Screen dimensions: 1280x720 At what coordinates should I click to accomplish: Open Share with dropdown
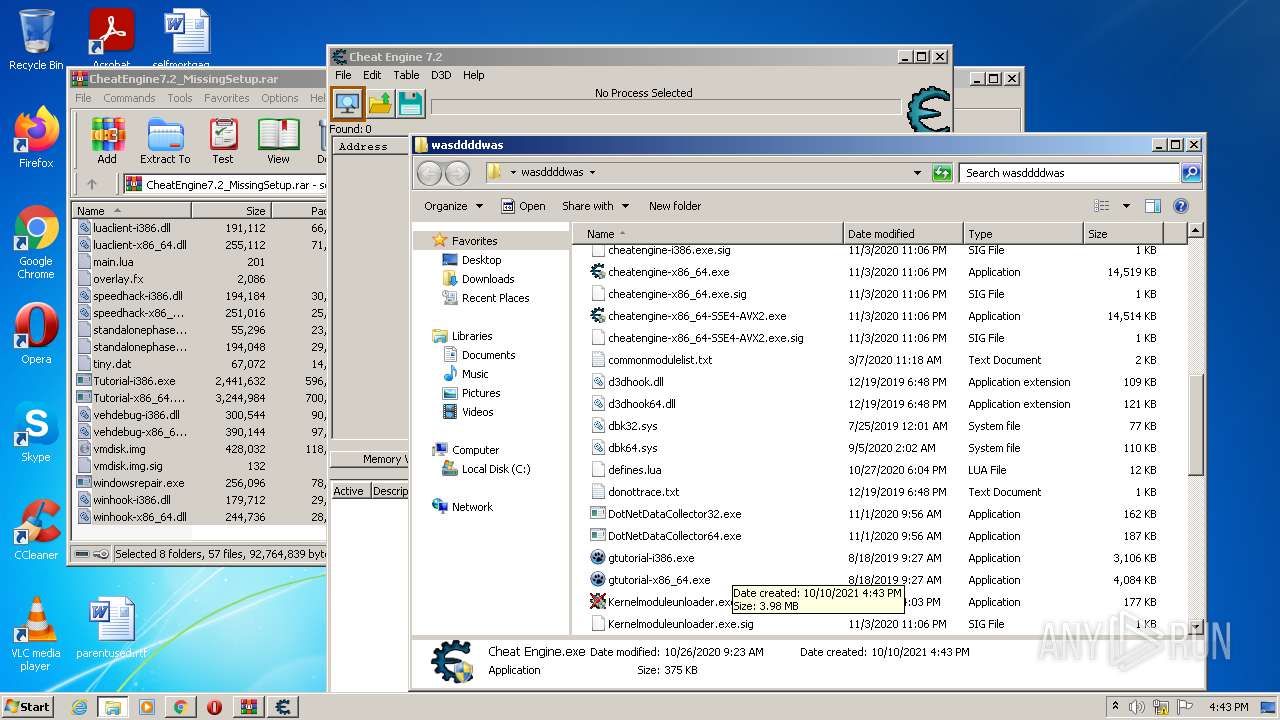(595, 206)
